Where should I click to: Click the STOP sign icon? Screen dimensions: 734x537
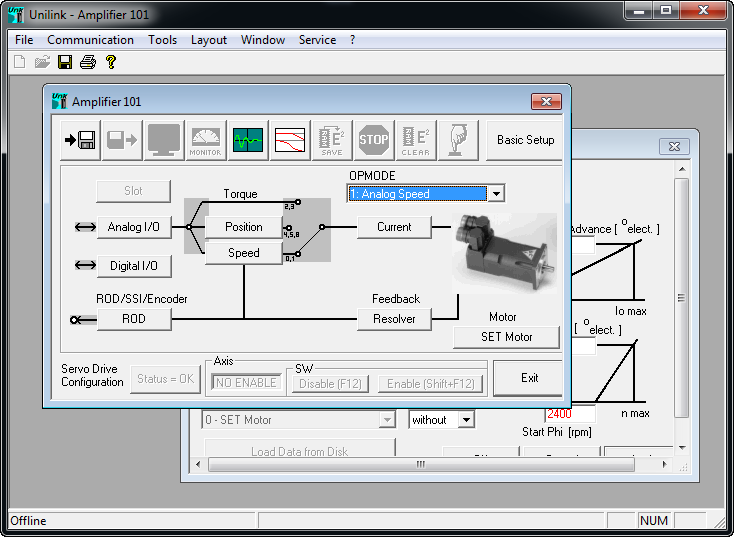(374, 140)
